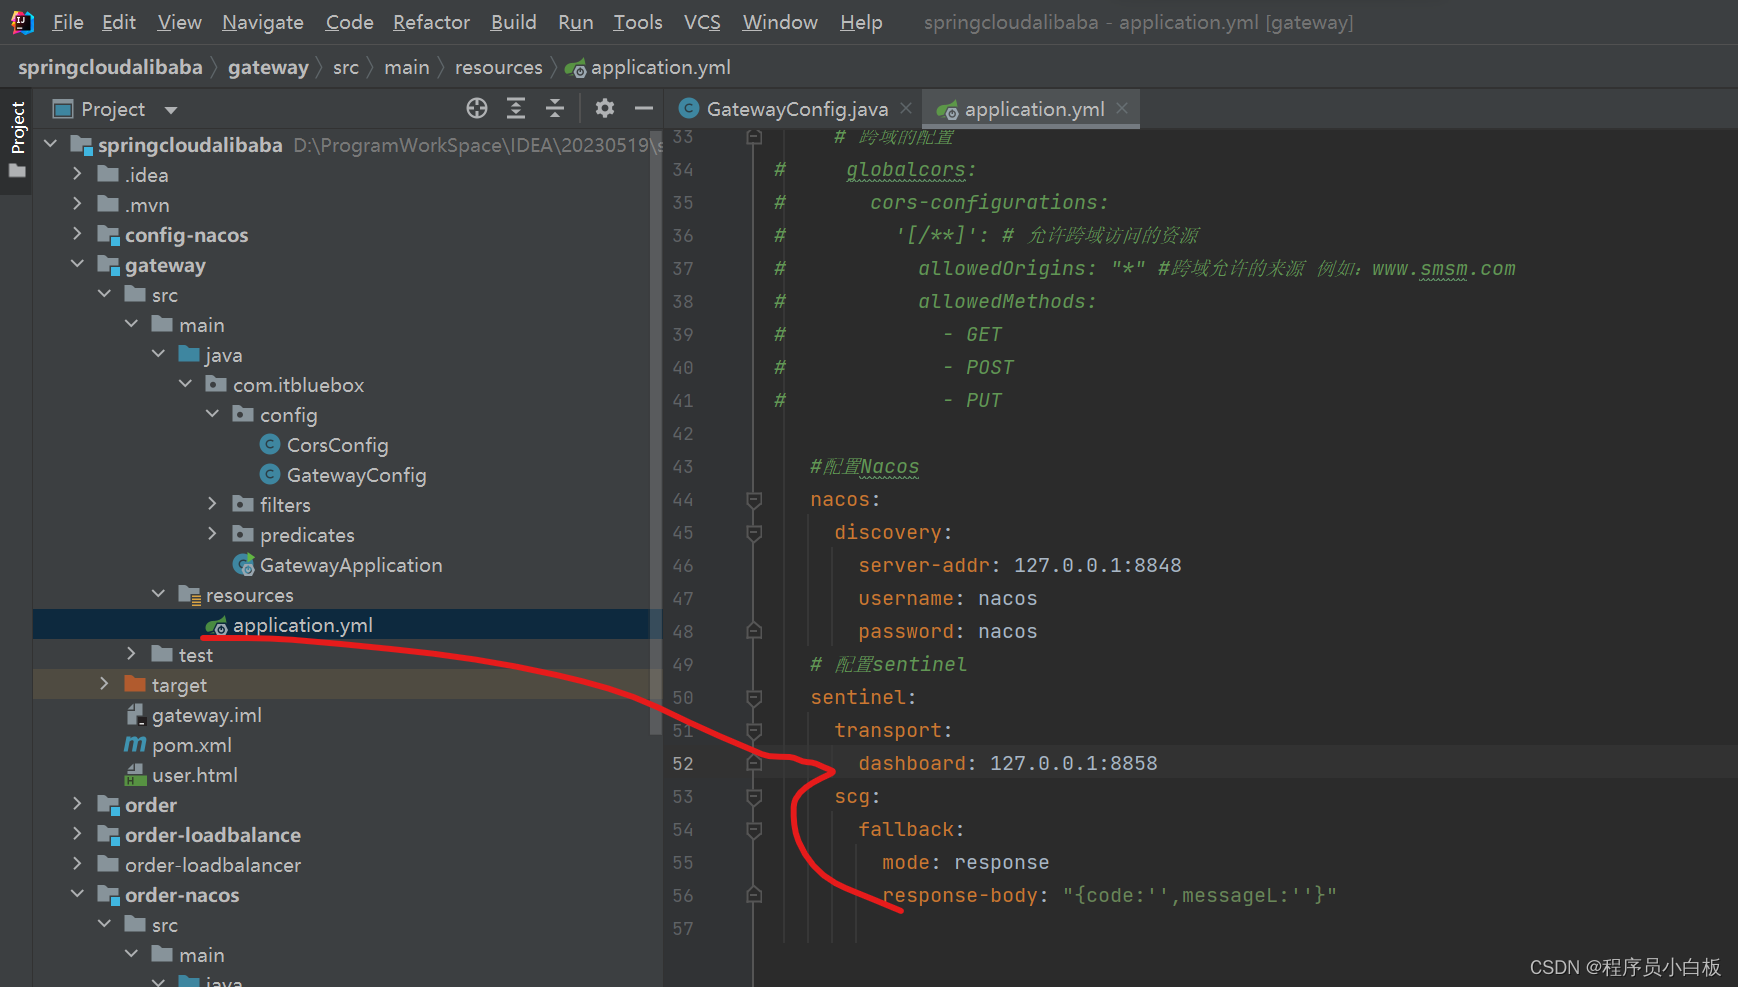Select order-loadbalancer folder in tree
1738x987 pixels.
[x=212, y=865]
